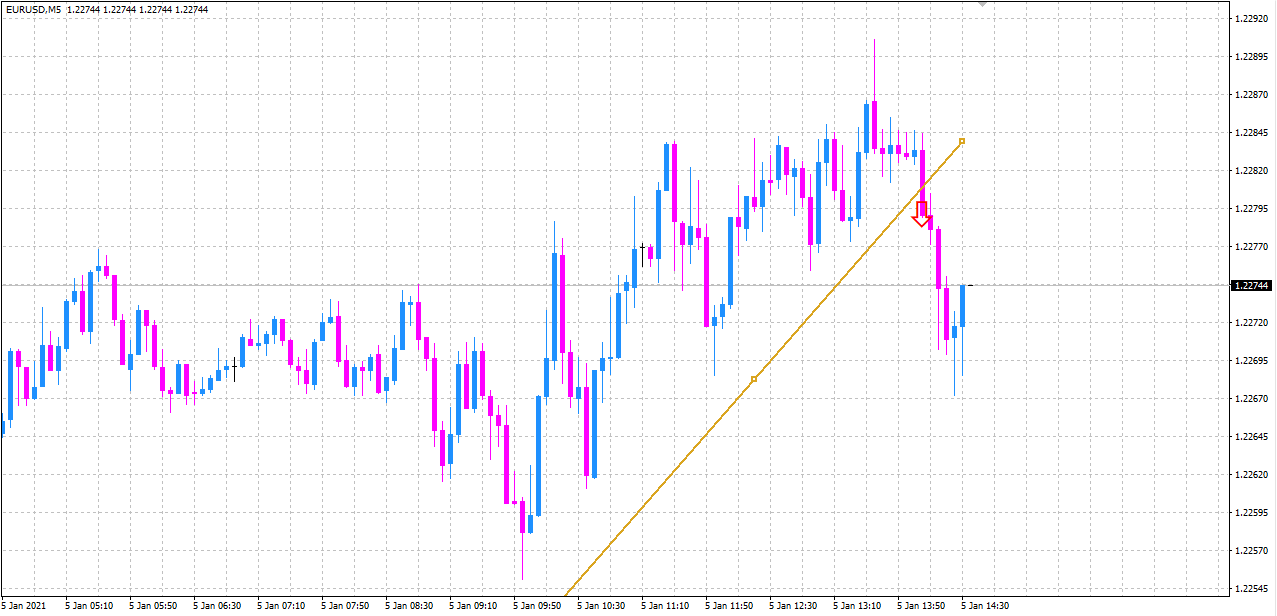Click the gray chart shift triangle at top
The image size is (1277, 616).
click(x=982, y=4)
